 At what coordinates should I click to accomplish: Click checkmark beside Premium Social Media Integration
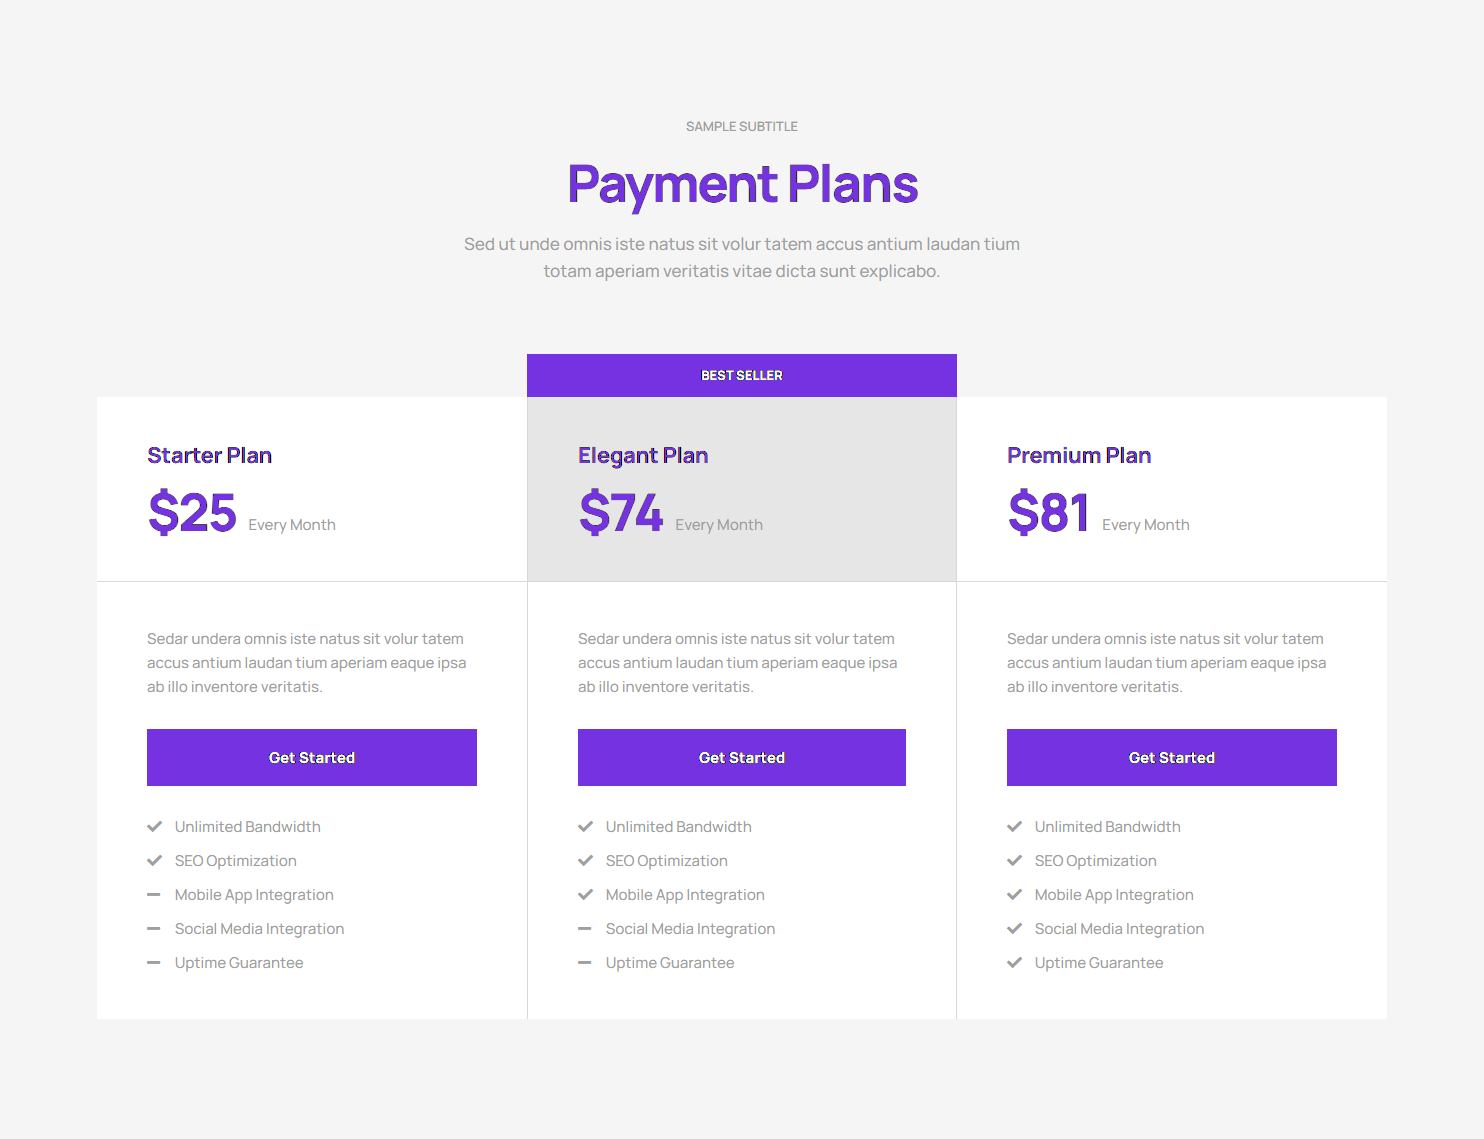click(x=1015, y=929)
